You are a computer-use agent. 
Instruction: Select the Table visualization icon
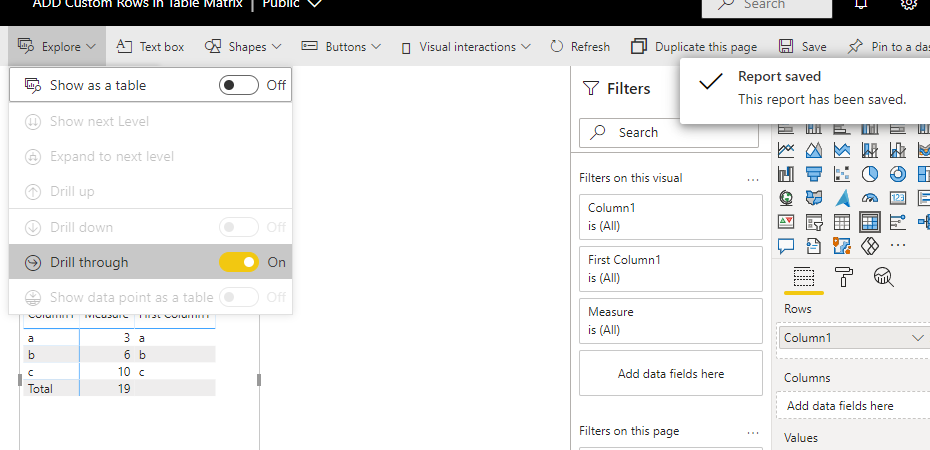[842, 222]
